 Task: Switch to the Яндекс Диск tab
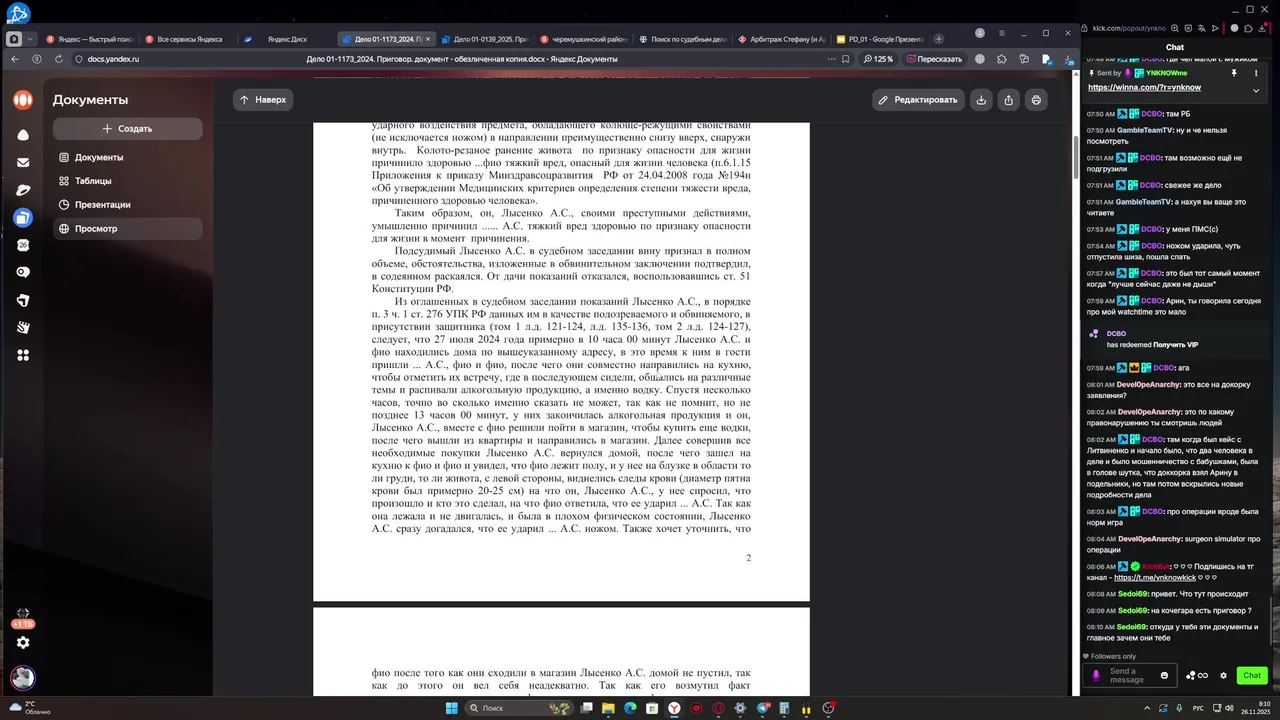[x=286, y=39]
